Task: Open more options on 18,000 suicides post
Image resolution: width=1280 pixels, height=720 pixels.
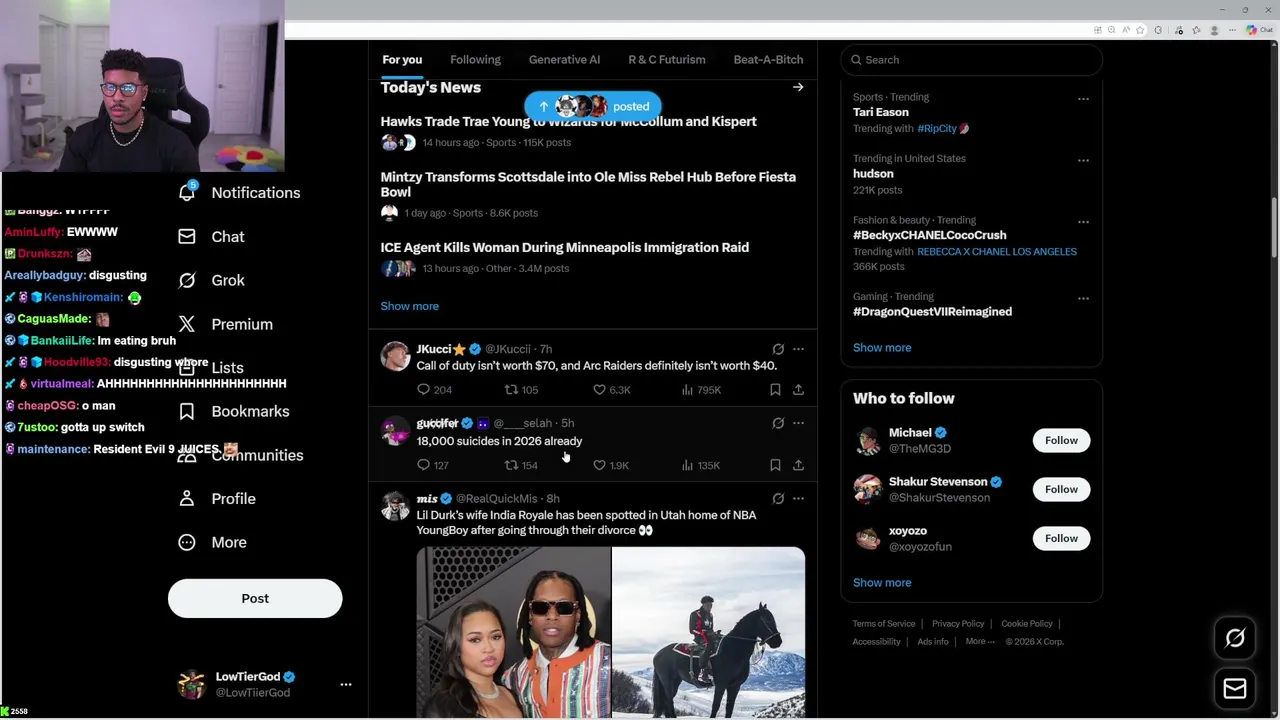Action: coord(798,423)
